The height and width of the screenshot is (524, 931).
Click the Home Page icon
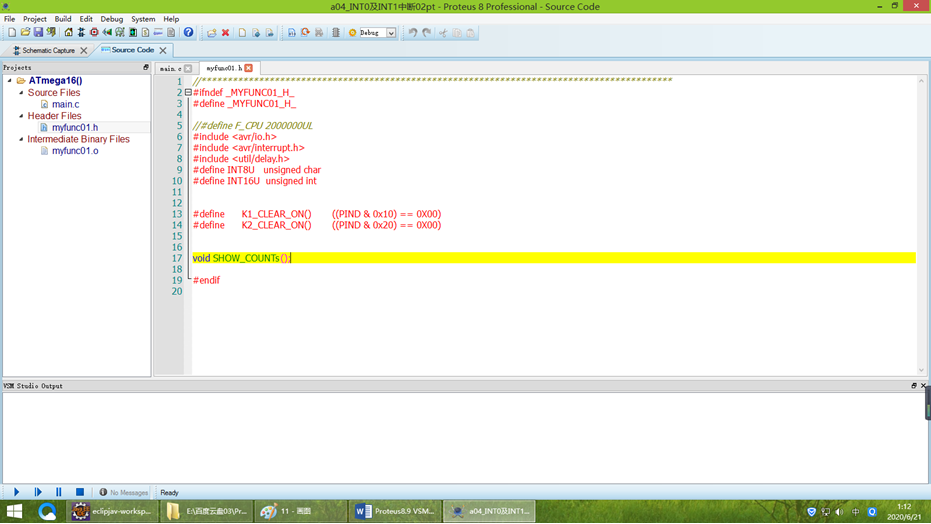pyautogui.click(x=68, y=33)
